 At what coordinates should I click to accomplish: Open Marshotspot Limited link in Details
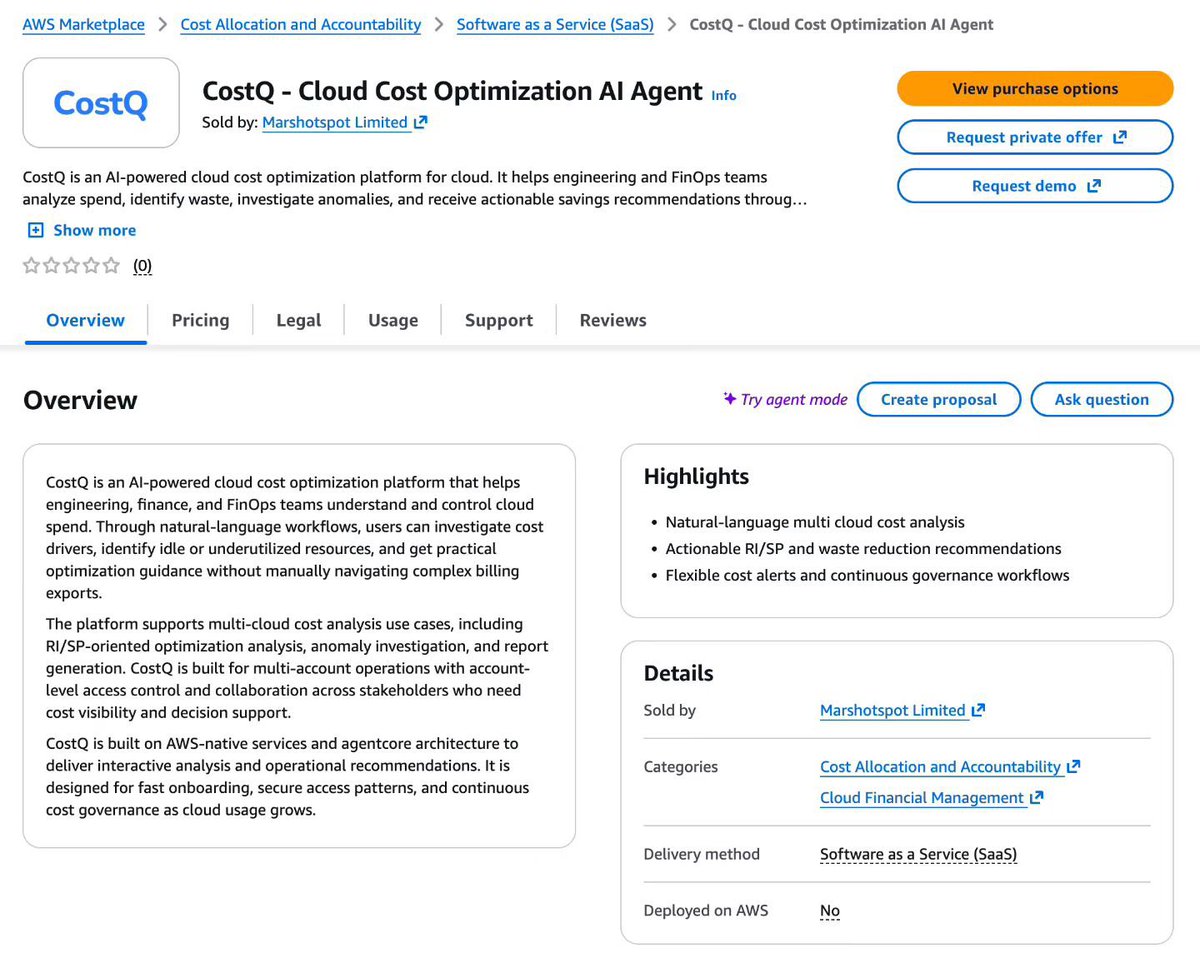893,710
